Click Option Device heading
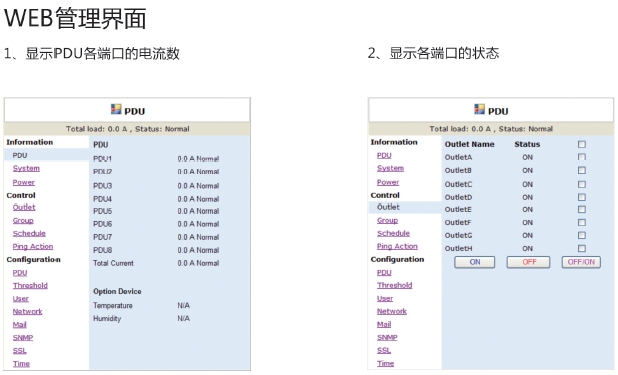The height and width of the screenshot is (375, 618). (117, 291)
